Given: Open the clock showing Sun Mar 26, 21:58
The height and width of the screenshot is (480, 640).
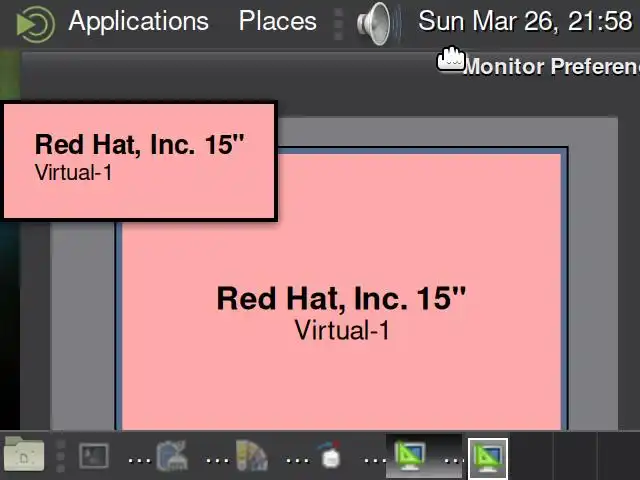Looking at the screenshot, I should pyautogui.click(x=525, y=20).
